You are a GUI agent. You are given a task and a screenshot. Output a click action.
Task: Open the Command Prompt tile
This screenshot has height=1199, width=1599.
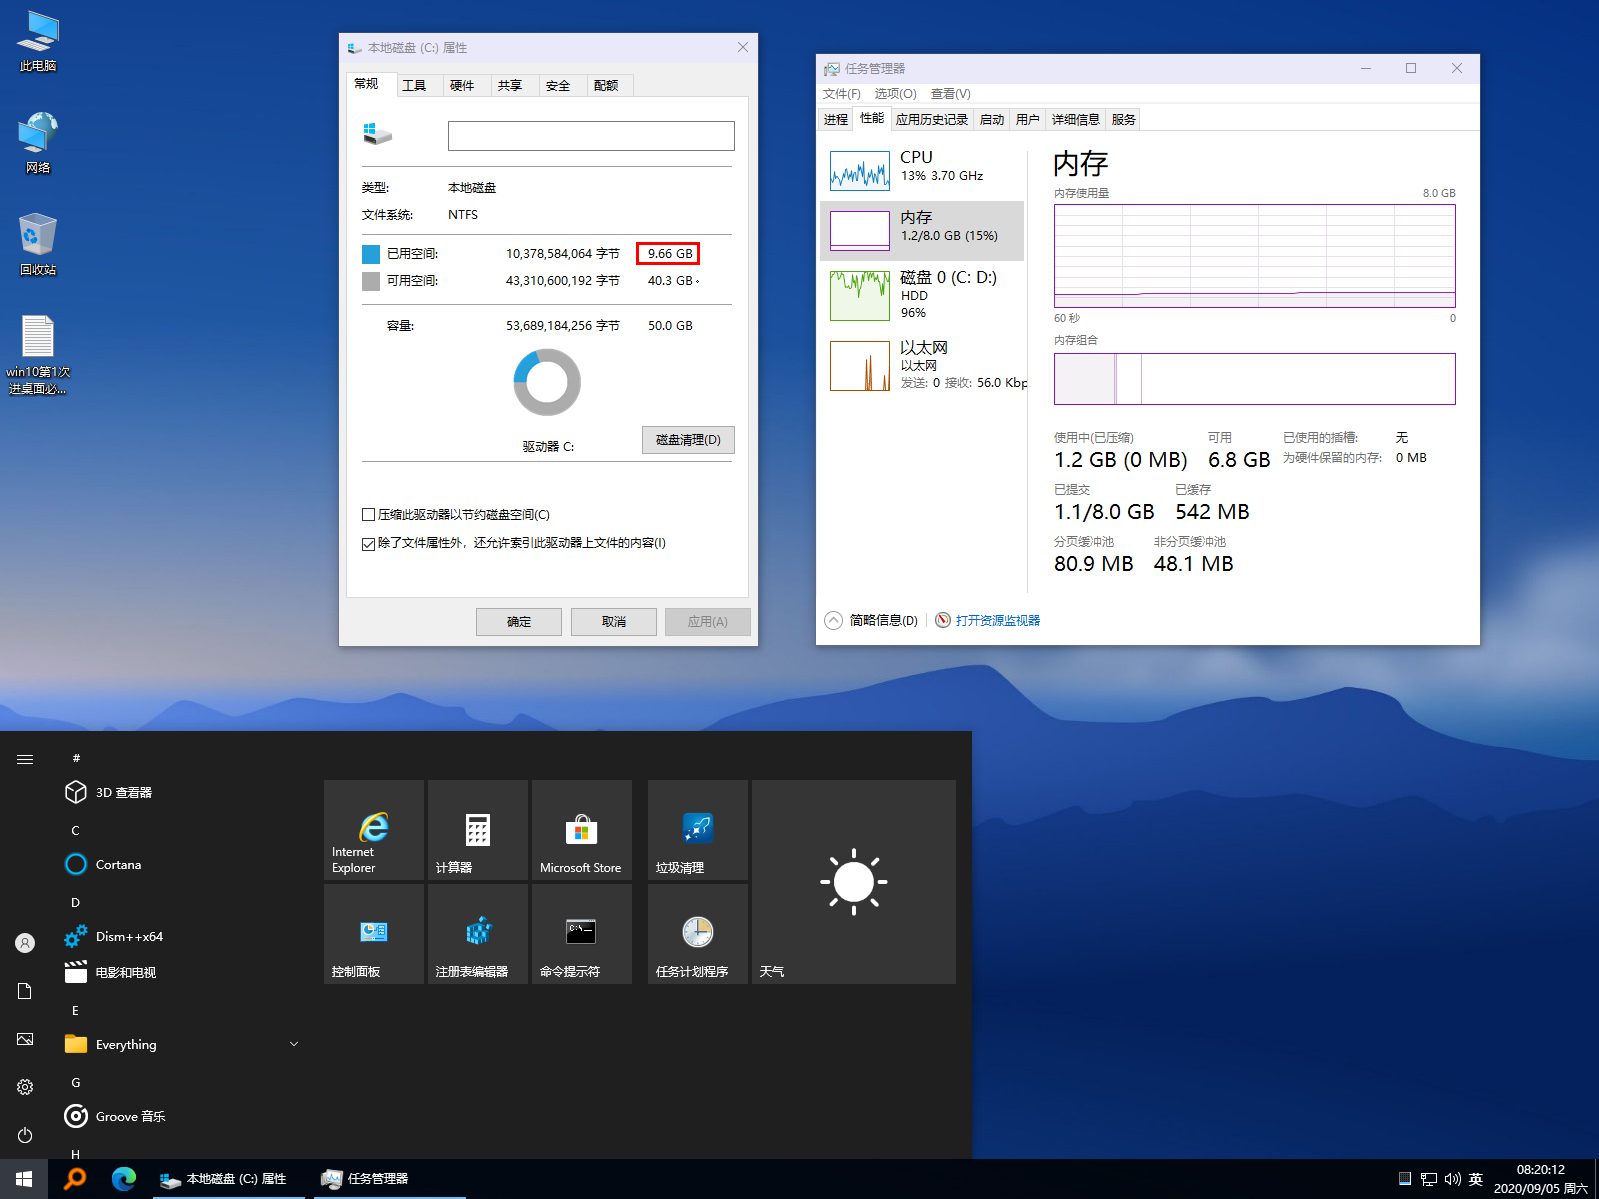click(x=581, y=934)
